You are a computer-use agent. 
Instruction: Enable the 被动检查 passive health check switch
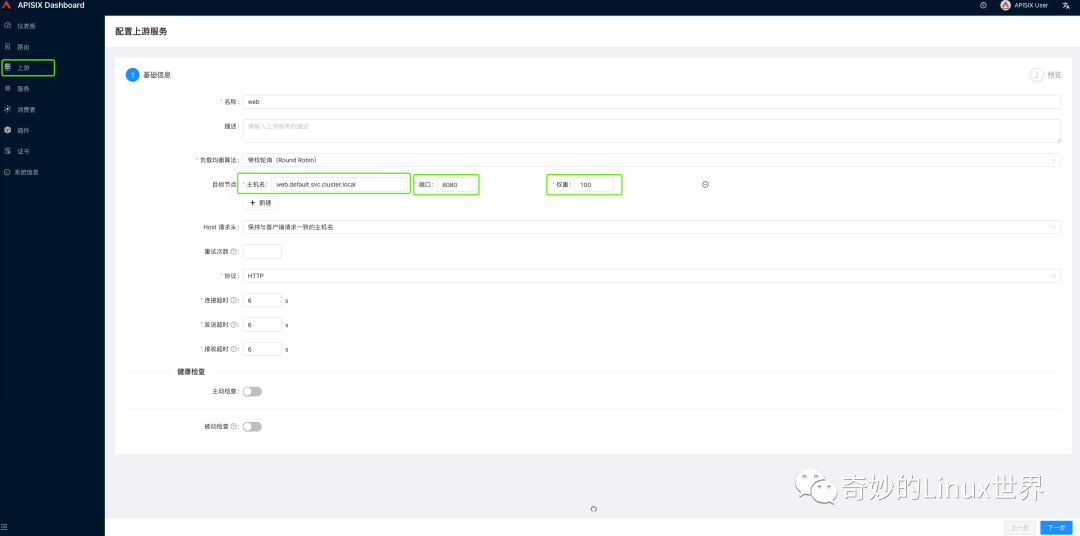252,426
